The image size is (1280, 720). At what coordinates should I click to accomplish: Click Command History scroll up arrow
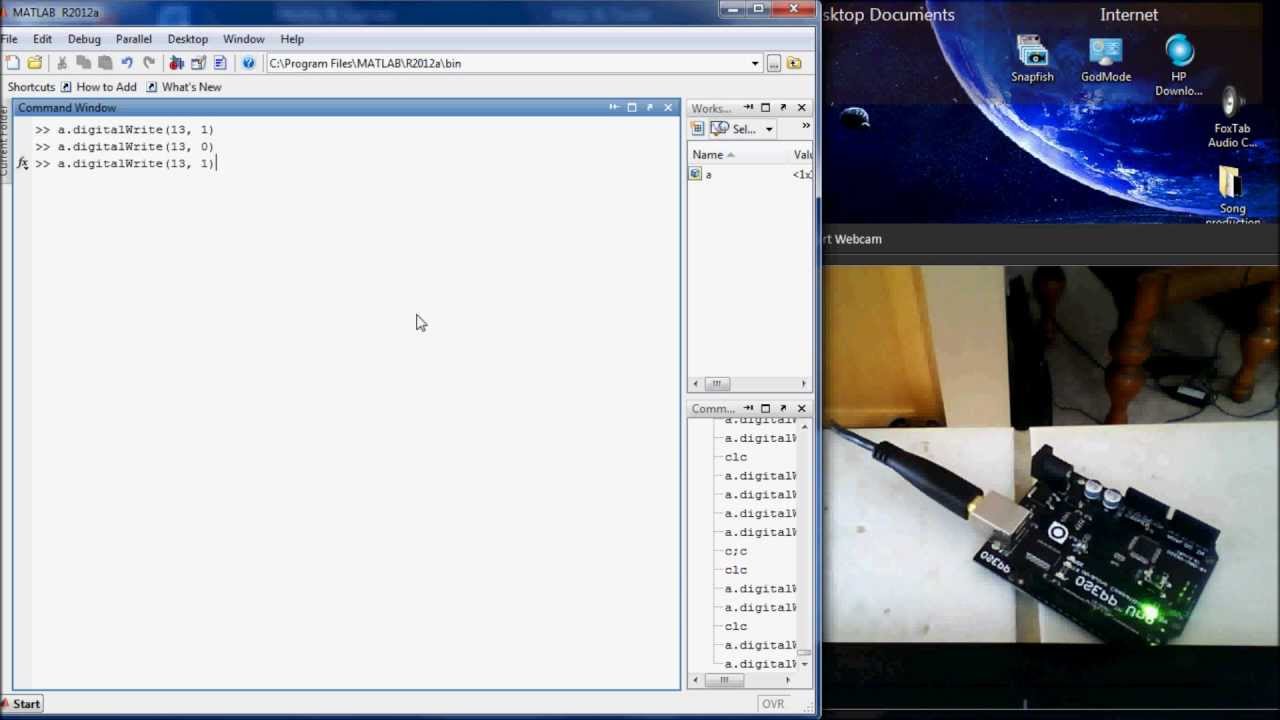804,425
